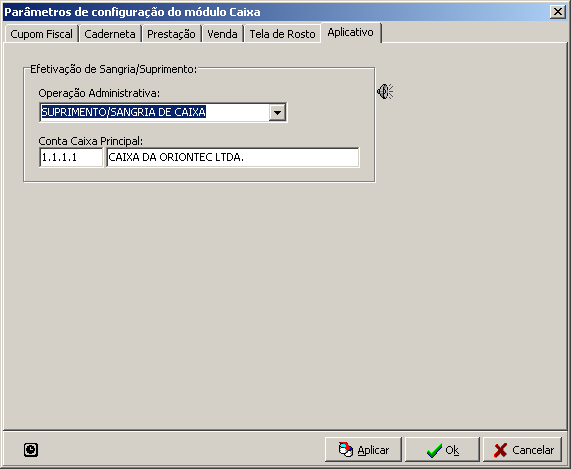Select the Venda tab
Screen dimensions: 571x469
coord(223,34)
